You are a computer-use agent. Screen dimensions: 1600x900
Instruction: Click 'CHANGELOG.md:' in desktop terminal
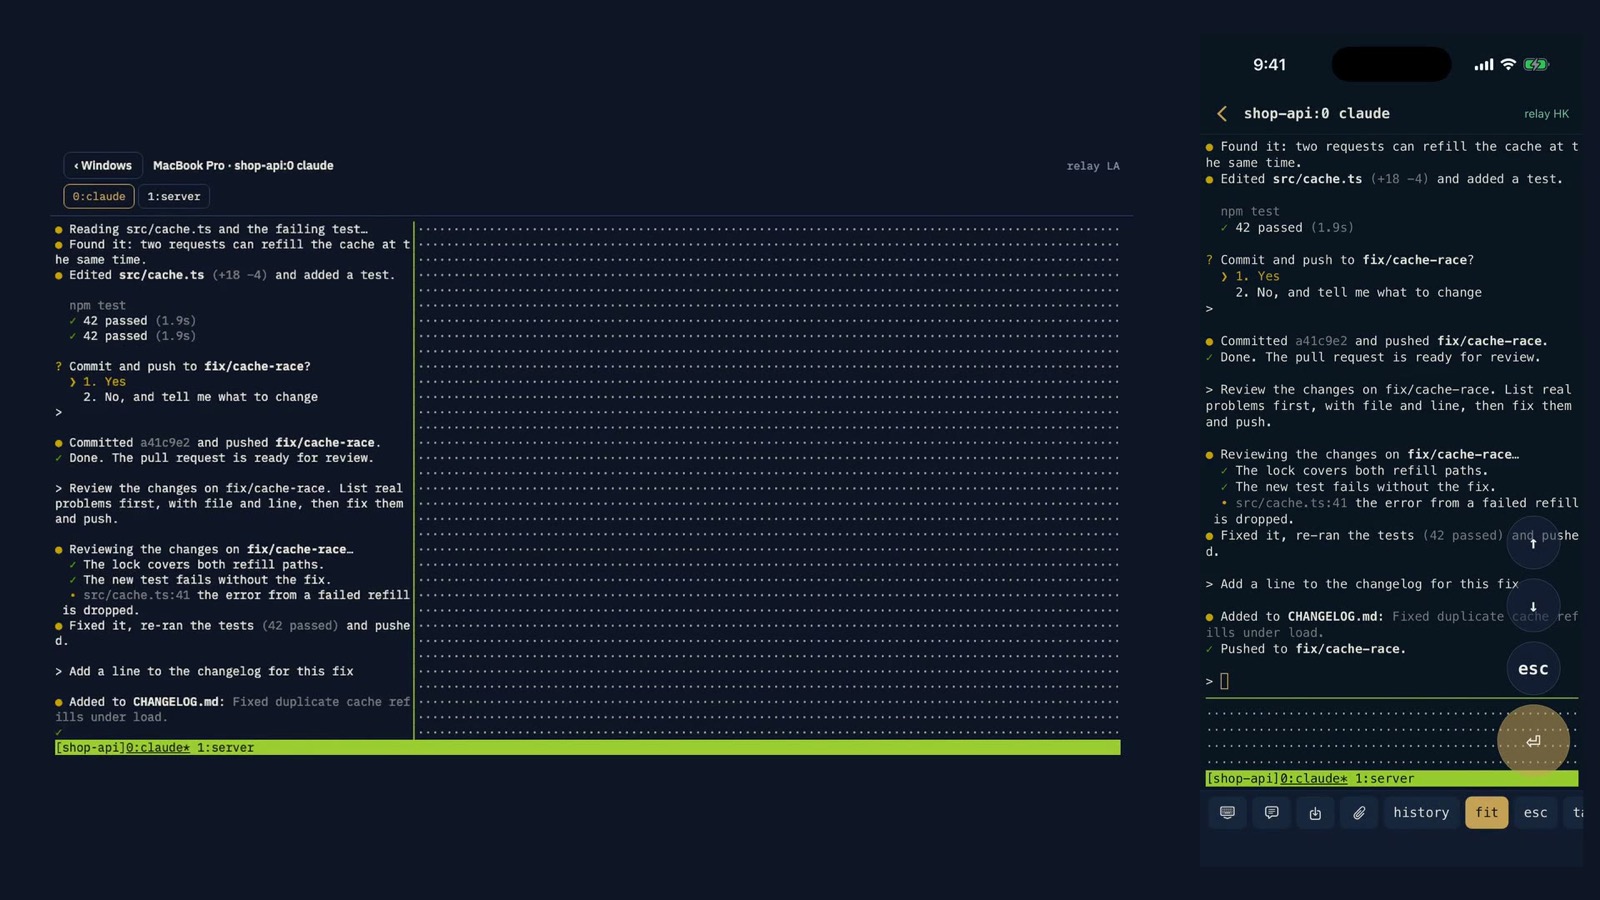tap(179, 702)
